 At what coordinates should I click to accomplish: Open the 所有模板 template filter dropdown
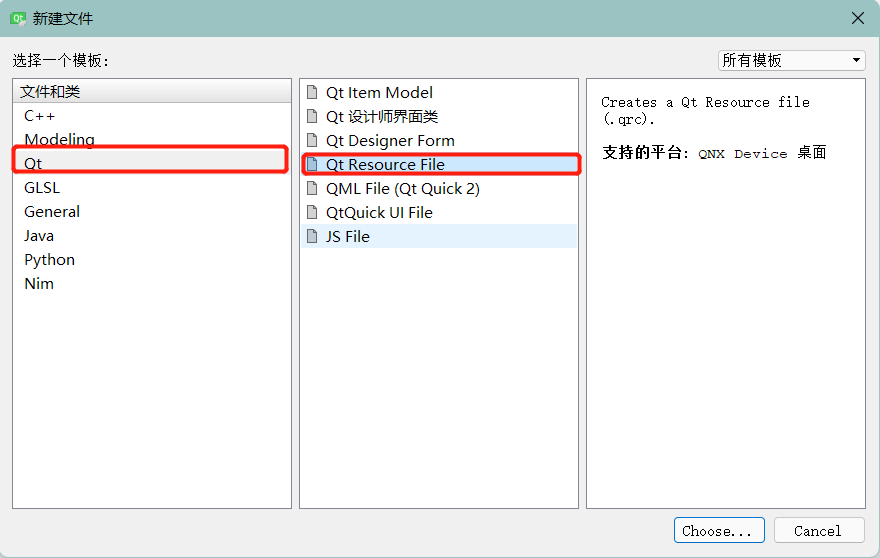[x=791, y=60]
